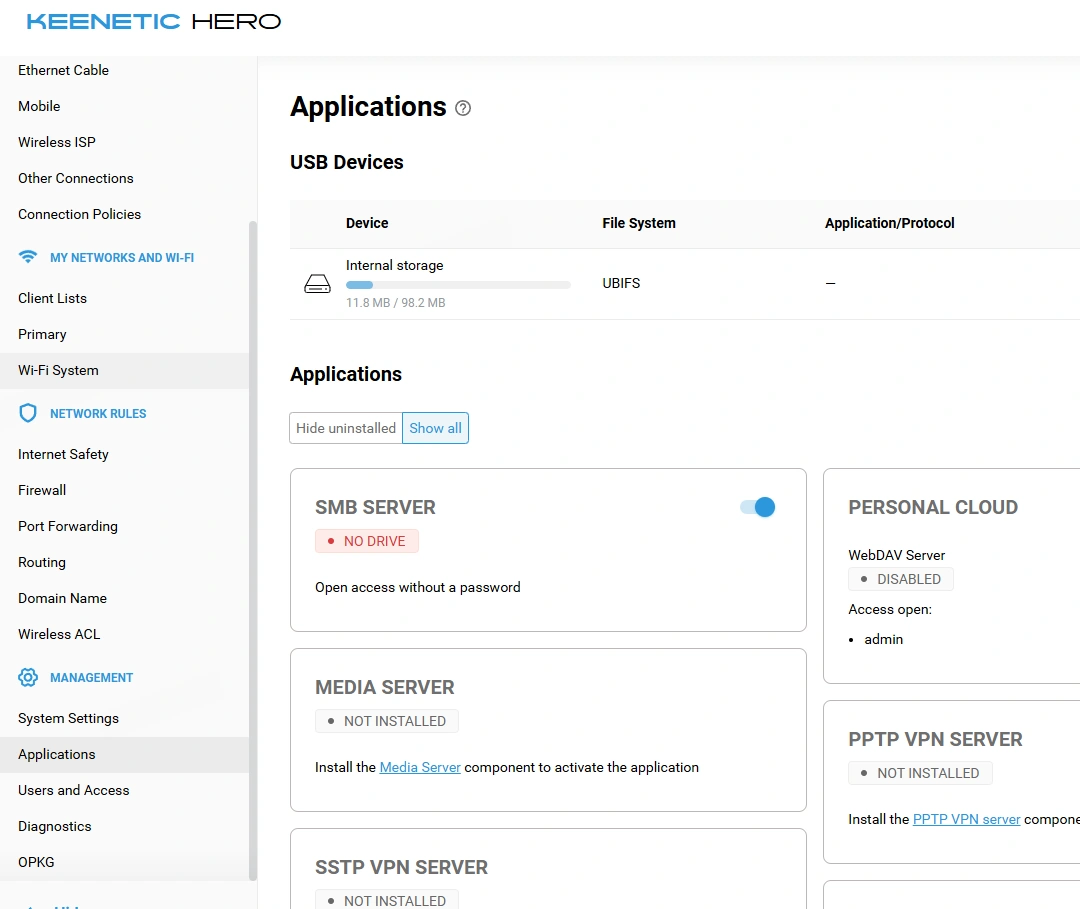Screen dimensions: 1080x909
Task: Click the PERSONAL CLOUD card title
Action: (933, 508)
